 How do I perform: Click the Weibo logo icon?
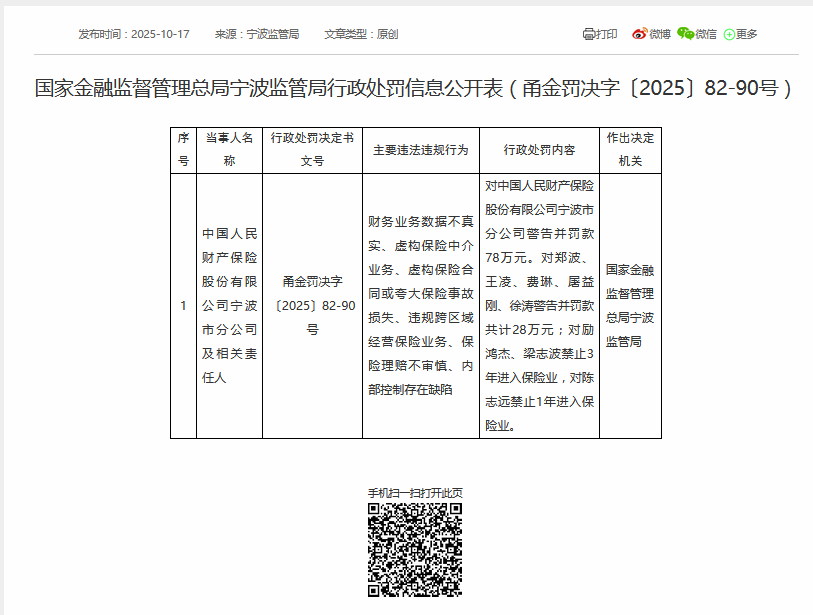(x=639, y=34)
